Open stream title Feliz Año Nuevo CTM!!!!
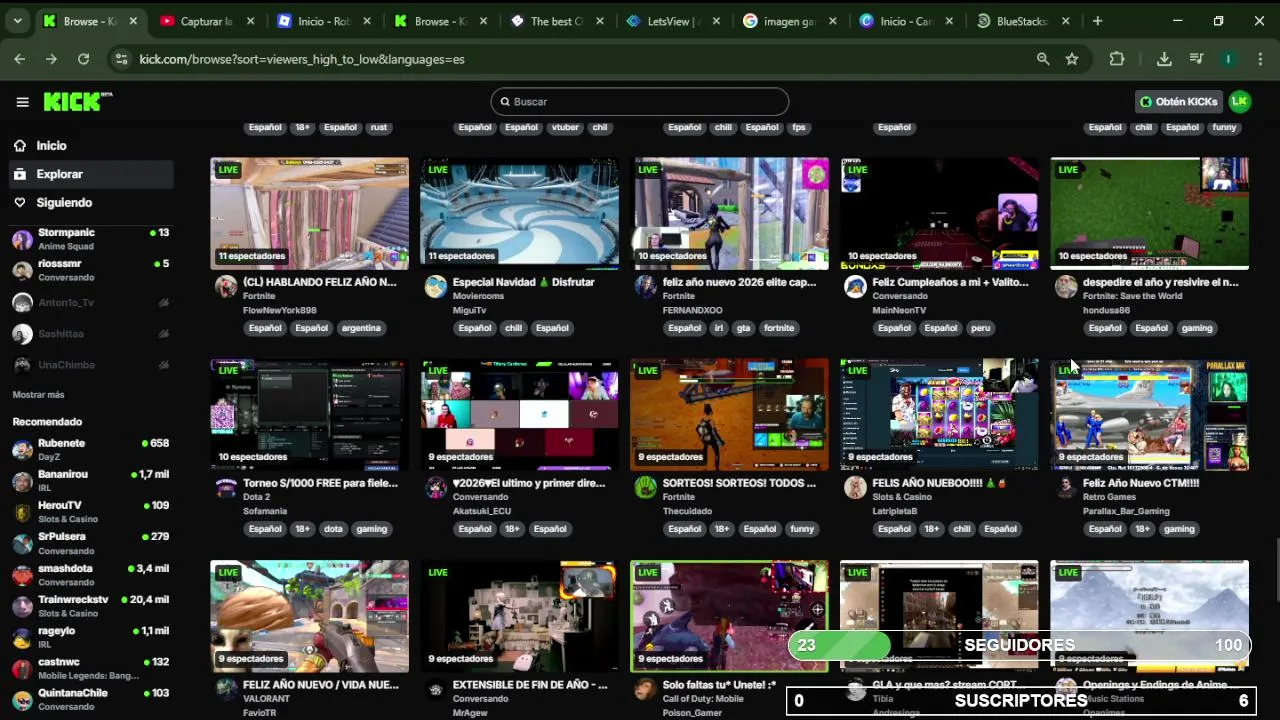 (1141, 483)
